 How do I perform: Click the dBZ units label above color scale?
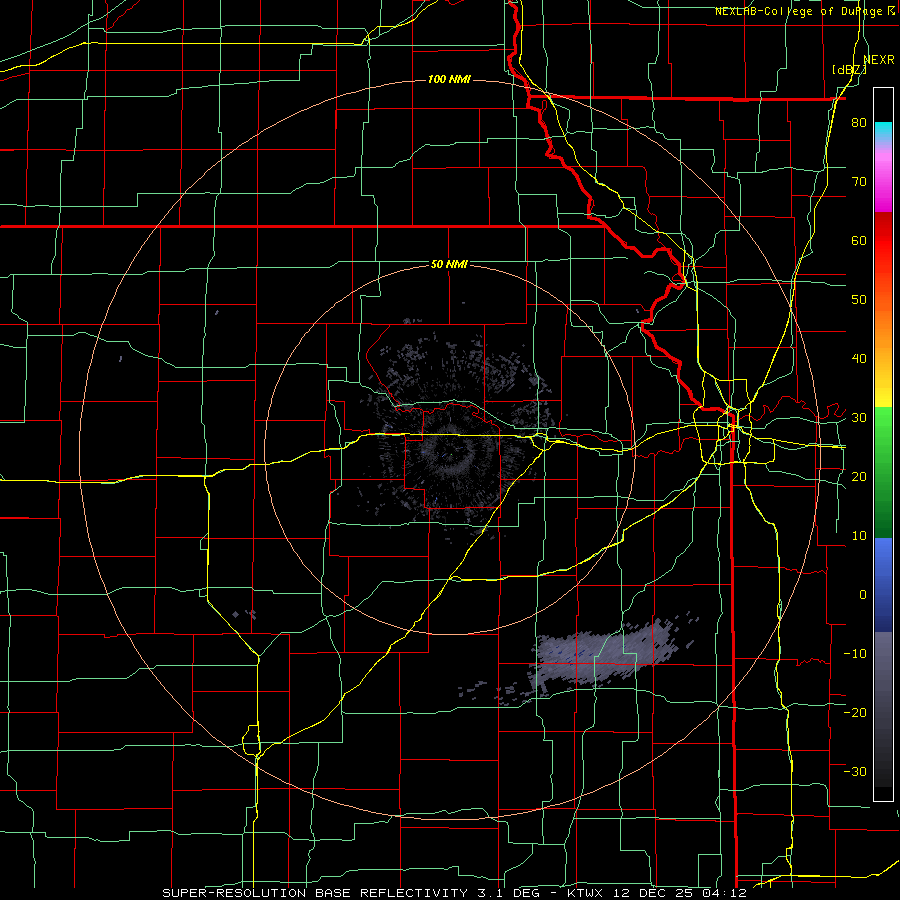[x=849, y=70]
